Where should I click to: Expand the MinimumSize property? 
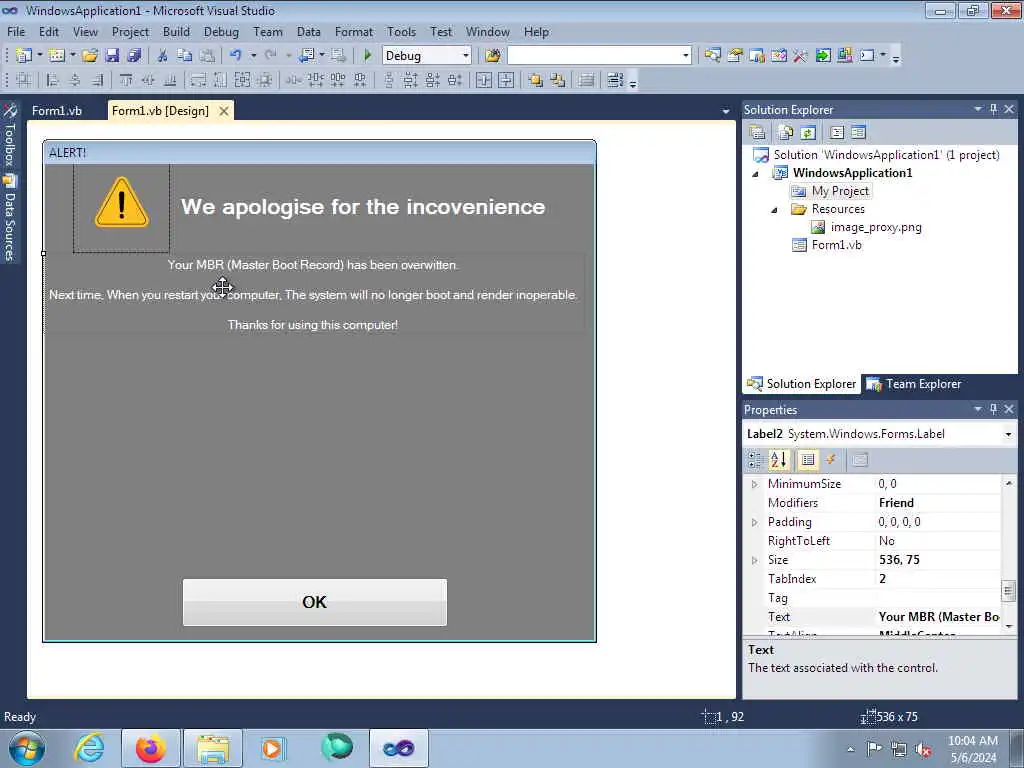[754, 484]
